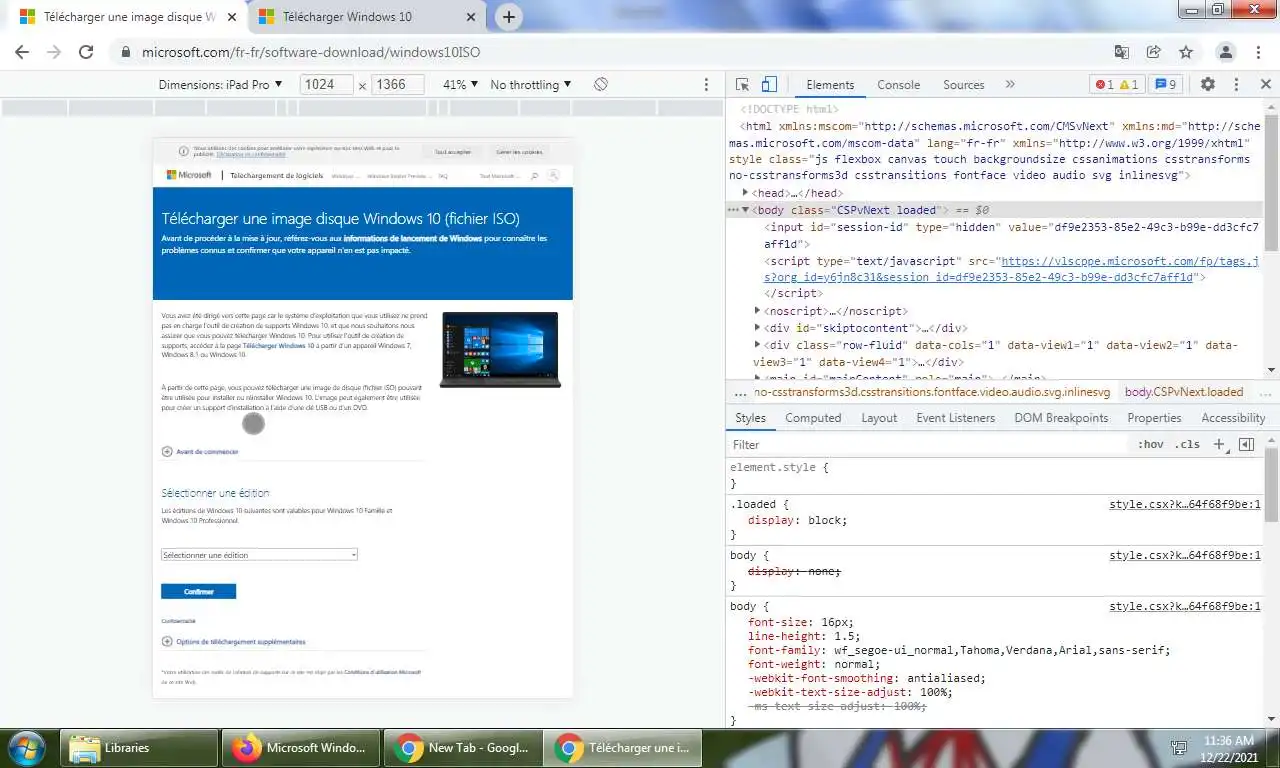Viewport: 1280px width, 768px height.
Task: Select body.CSPvNext.loaded breadcrumb
Action: (x=1184, y=392)
